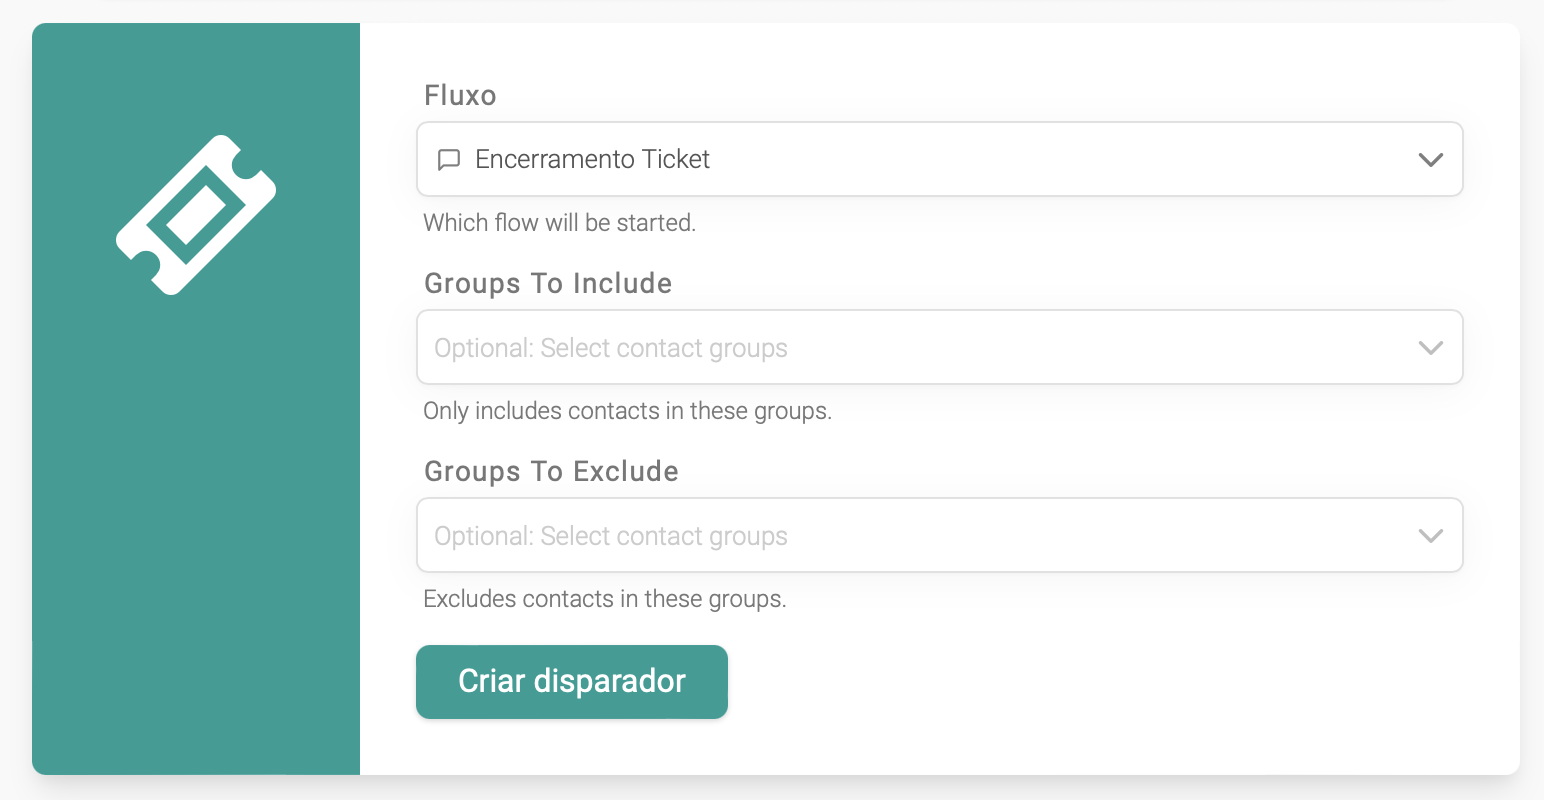1544x800 pixels.
Task: Click the placeholder text in Groups To Exclude
Action: point(611,536)
